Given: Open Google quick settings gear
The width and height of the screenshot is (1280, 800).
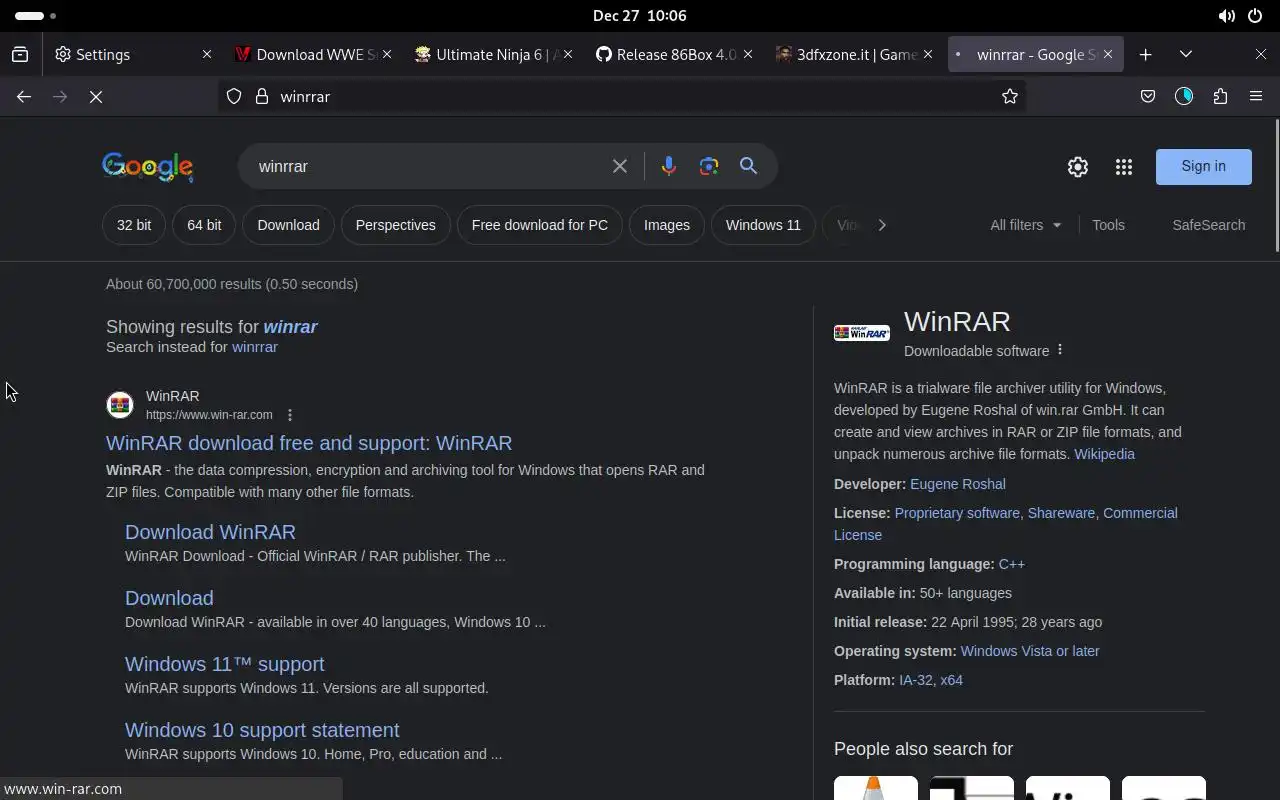Looking at the screenshot, I should pos(1077,167).
